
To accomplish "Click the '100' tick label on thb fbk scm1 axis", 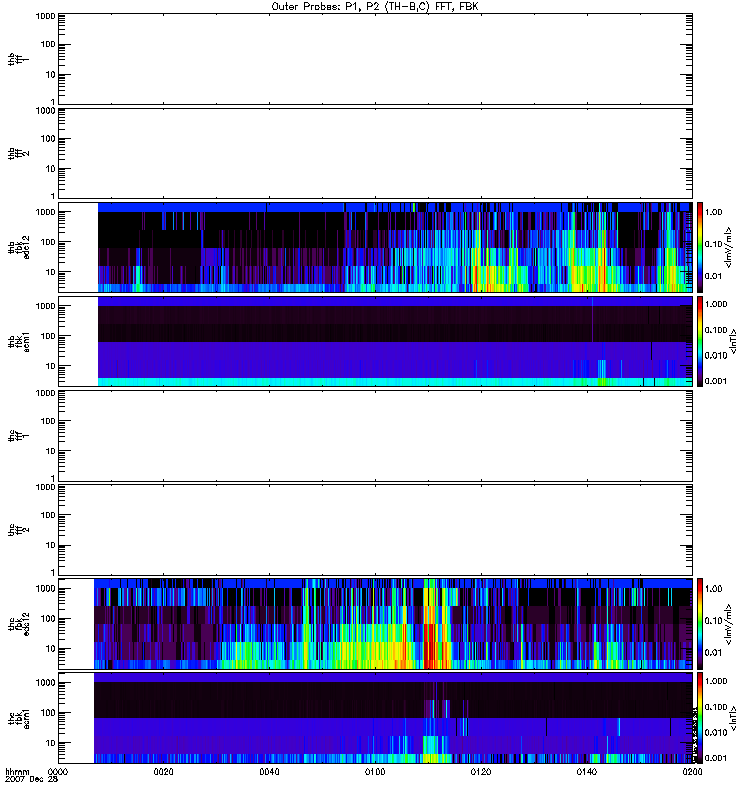I will pos(48,336).
